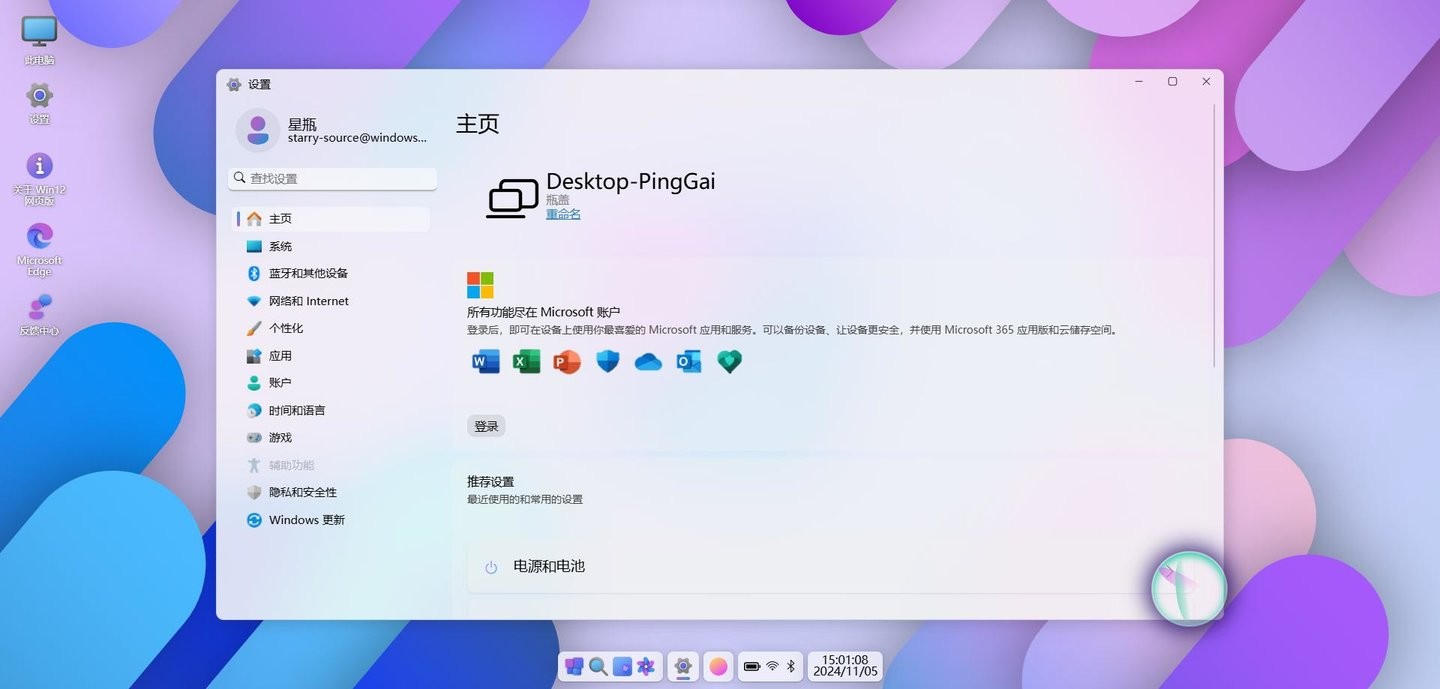Maximize the 设置 window

click(1172, 82)
